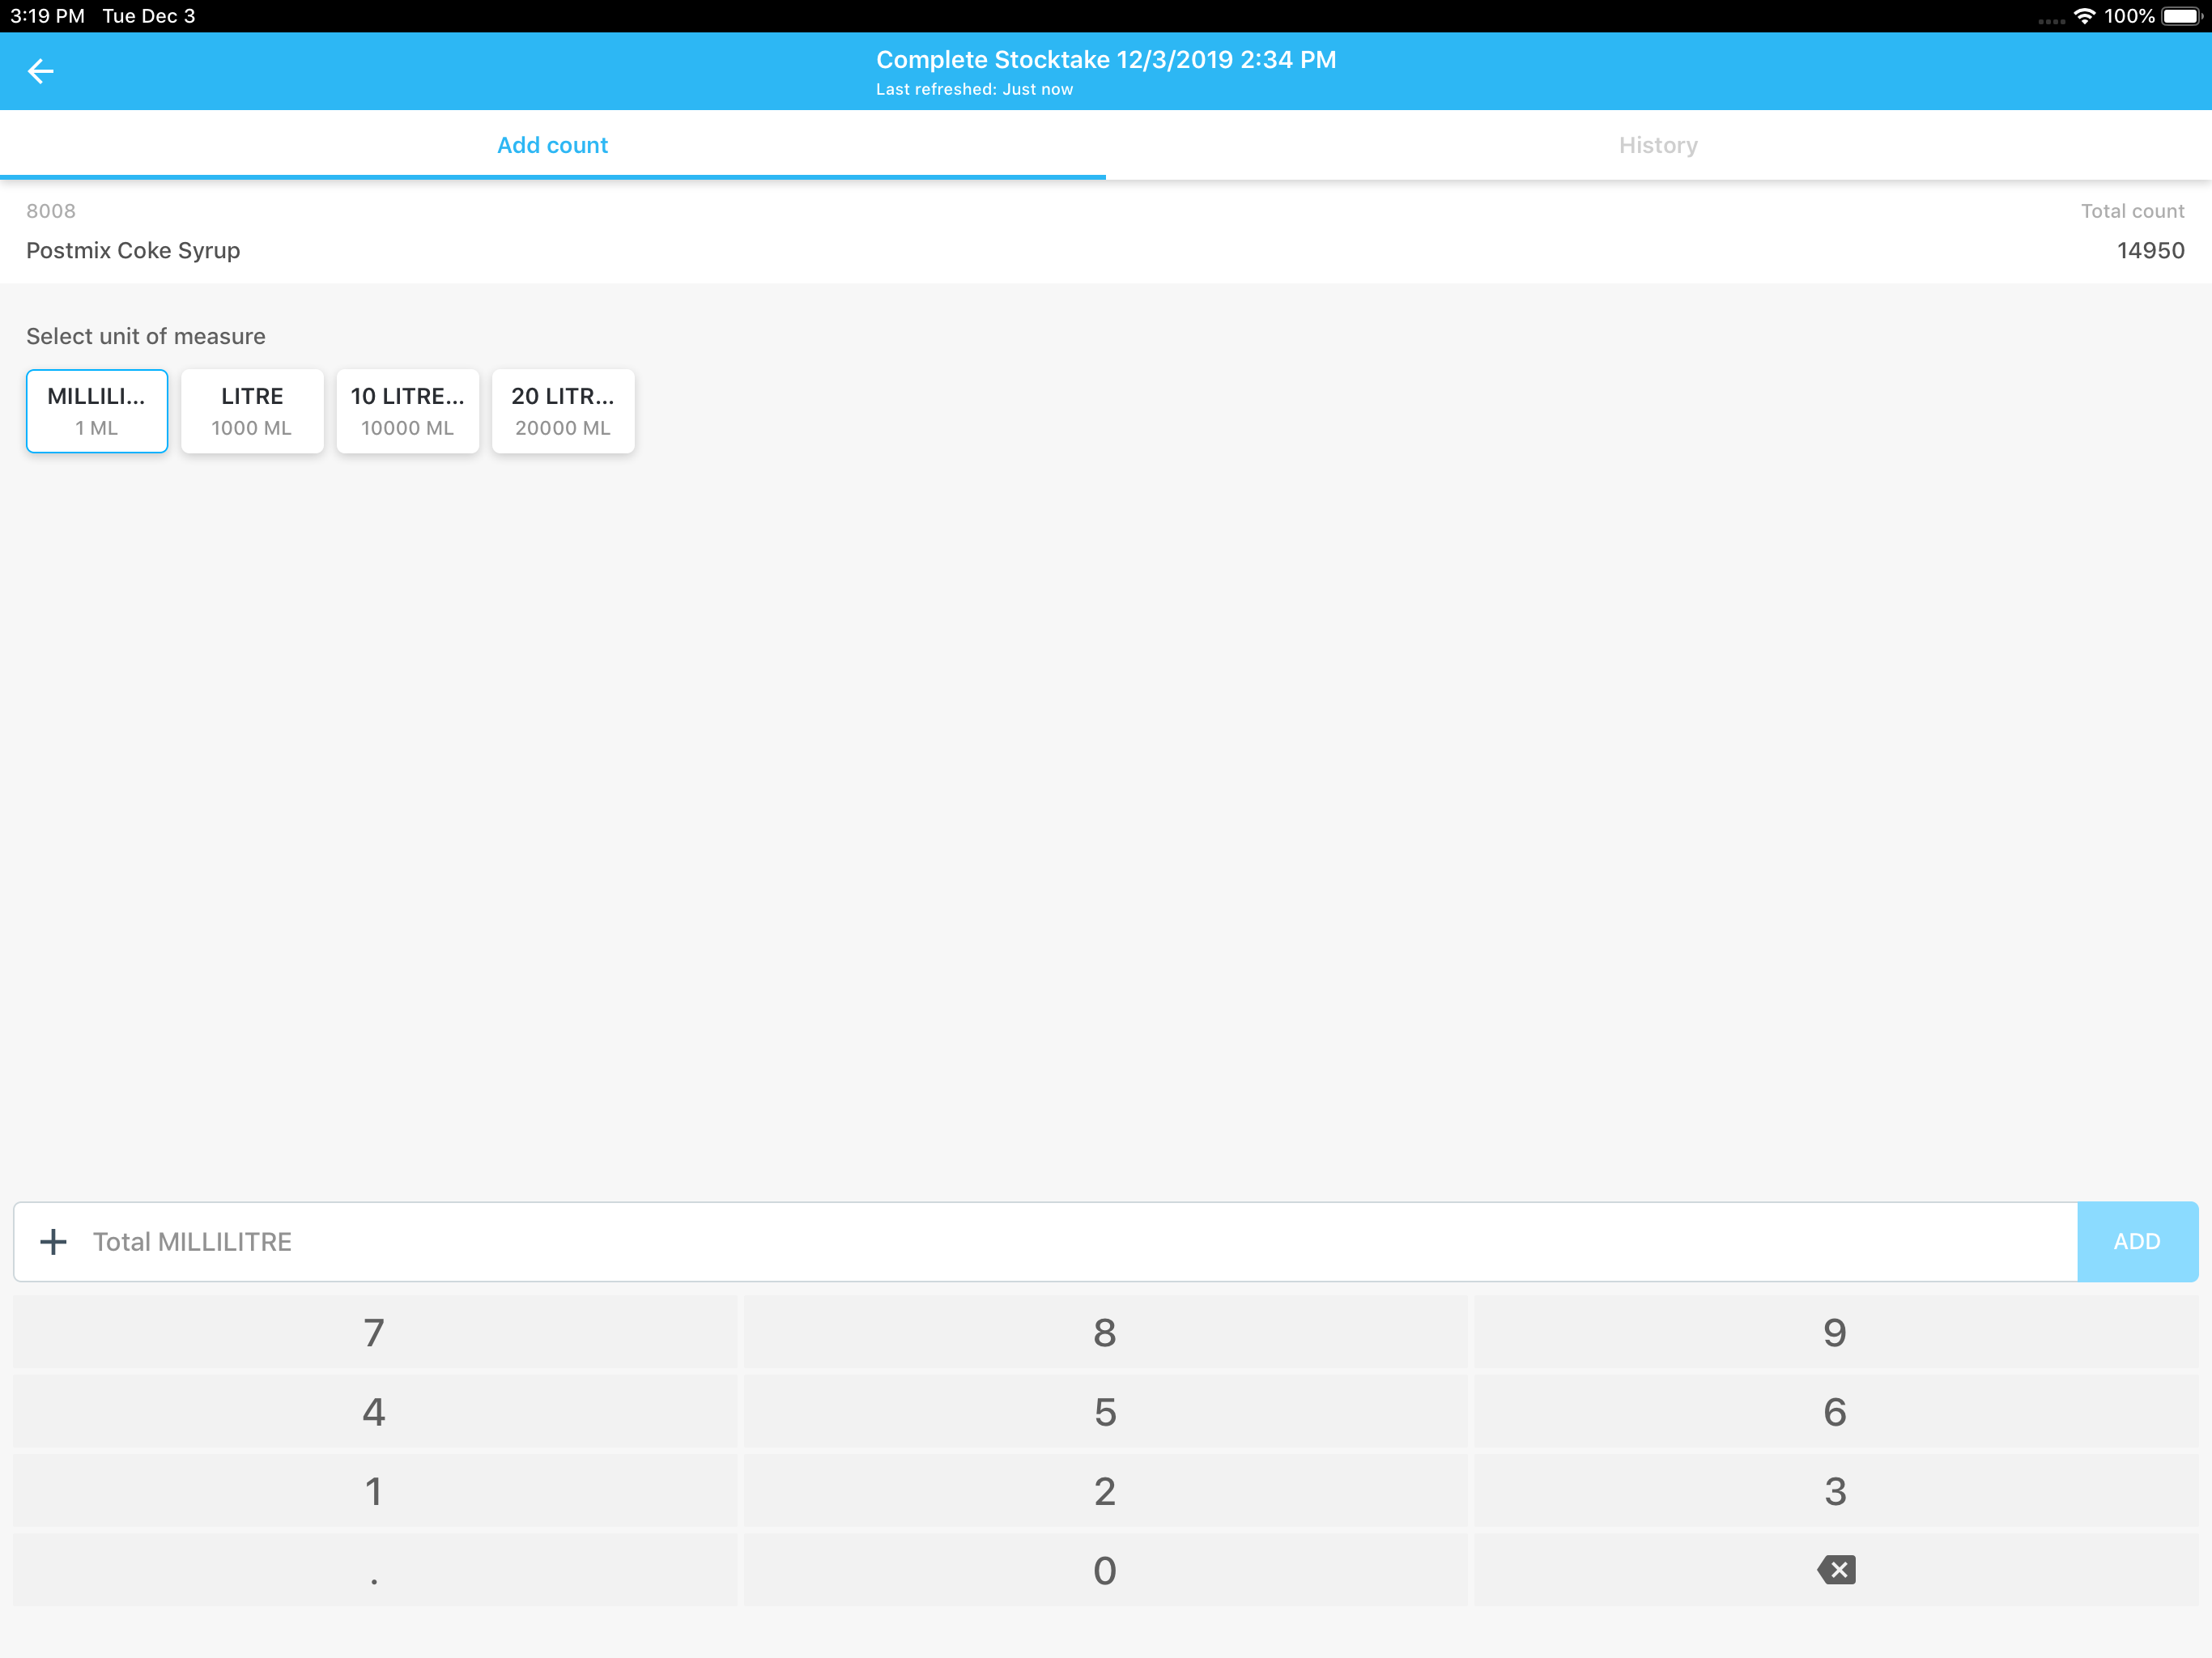This screenshot has width=2212, height=1658.
Task: Select the MILLILITRE 1 ML unit
Action: tap(97, 411)
